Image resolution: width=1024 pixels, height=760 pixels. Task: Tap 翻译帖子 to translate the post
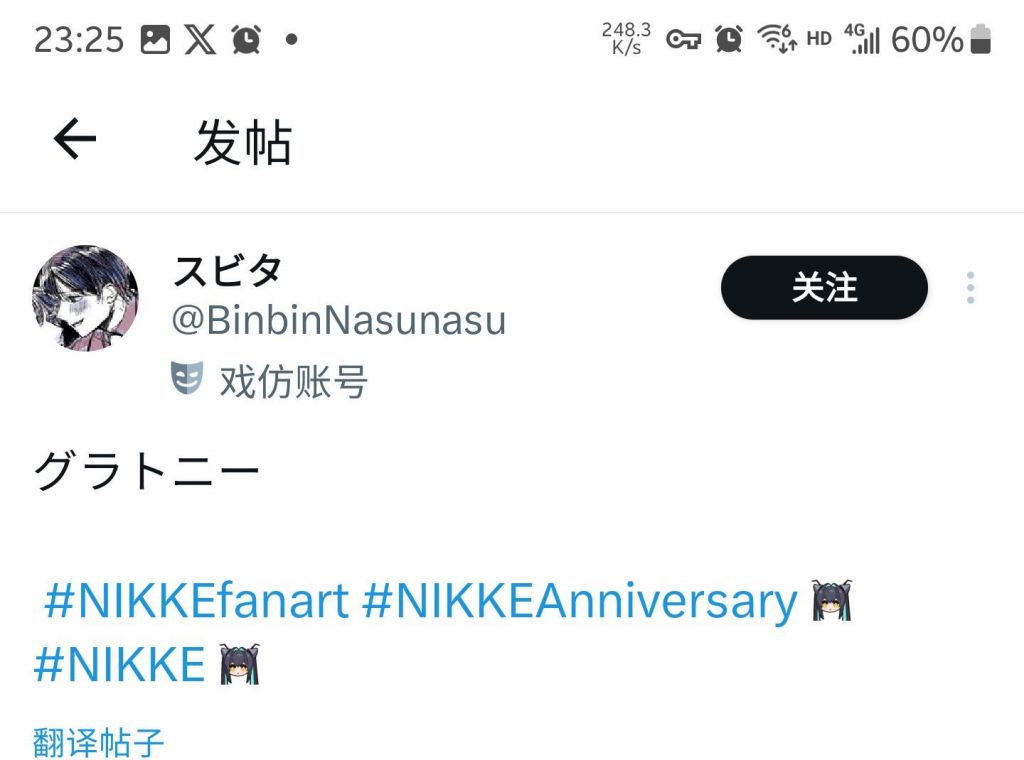[x=98, y=742]
